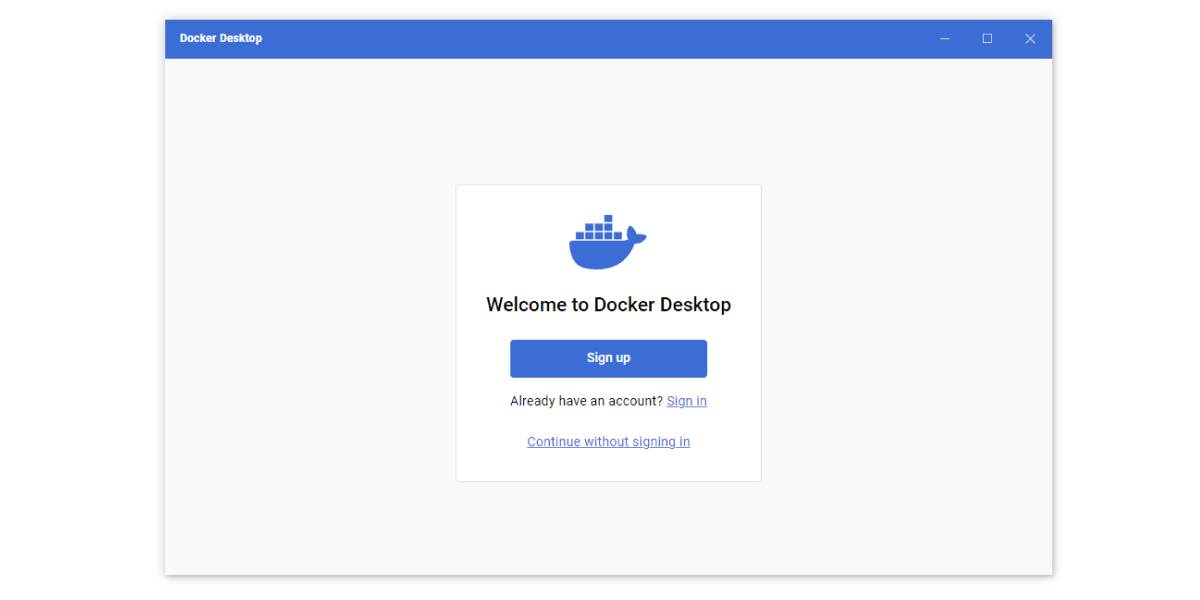Click the Docker Desktop title bar text
This screenshot has height=600, width=1200.
[221, 39]
